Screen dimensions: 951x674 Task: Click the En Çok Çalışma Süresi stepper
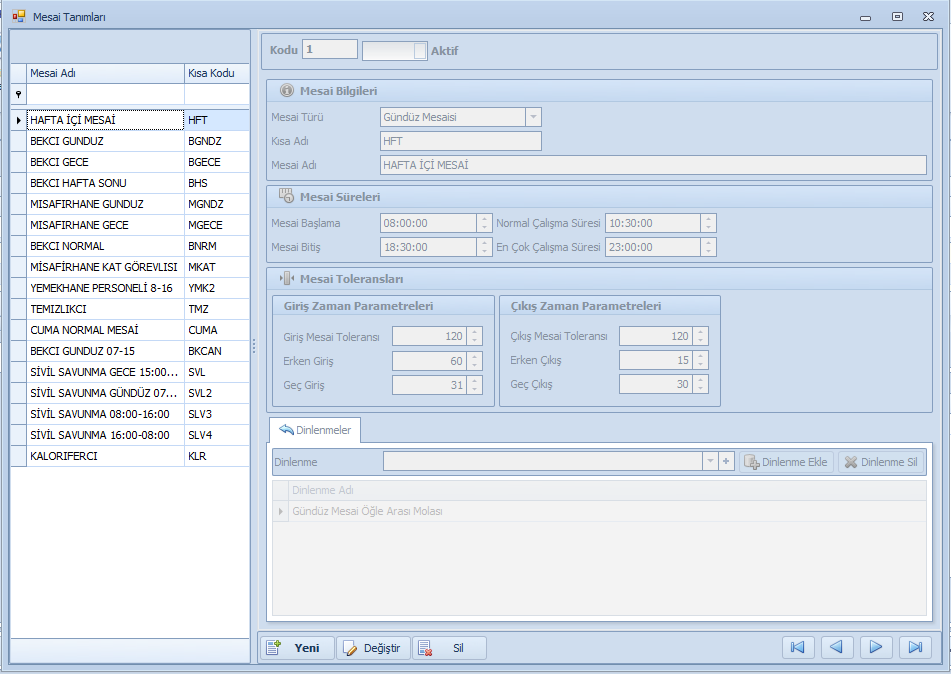(708, 247)
